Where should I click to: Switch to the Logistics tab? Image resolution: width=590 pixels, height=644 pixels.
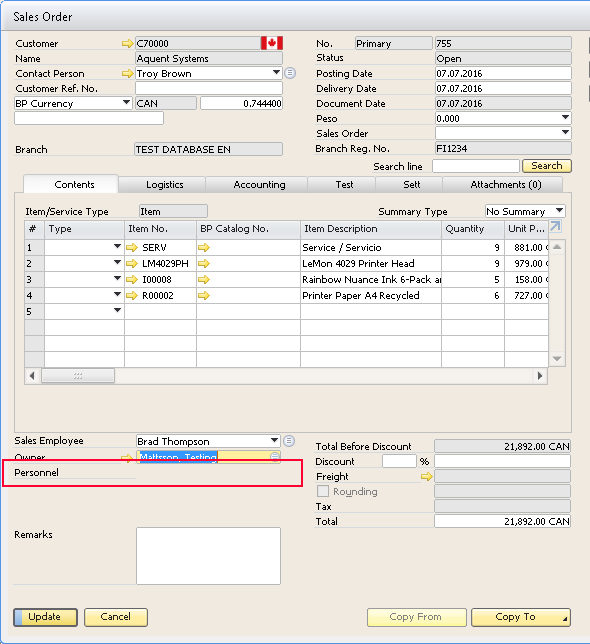coord(165,185)
